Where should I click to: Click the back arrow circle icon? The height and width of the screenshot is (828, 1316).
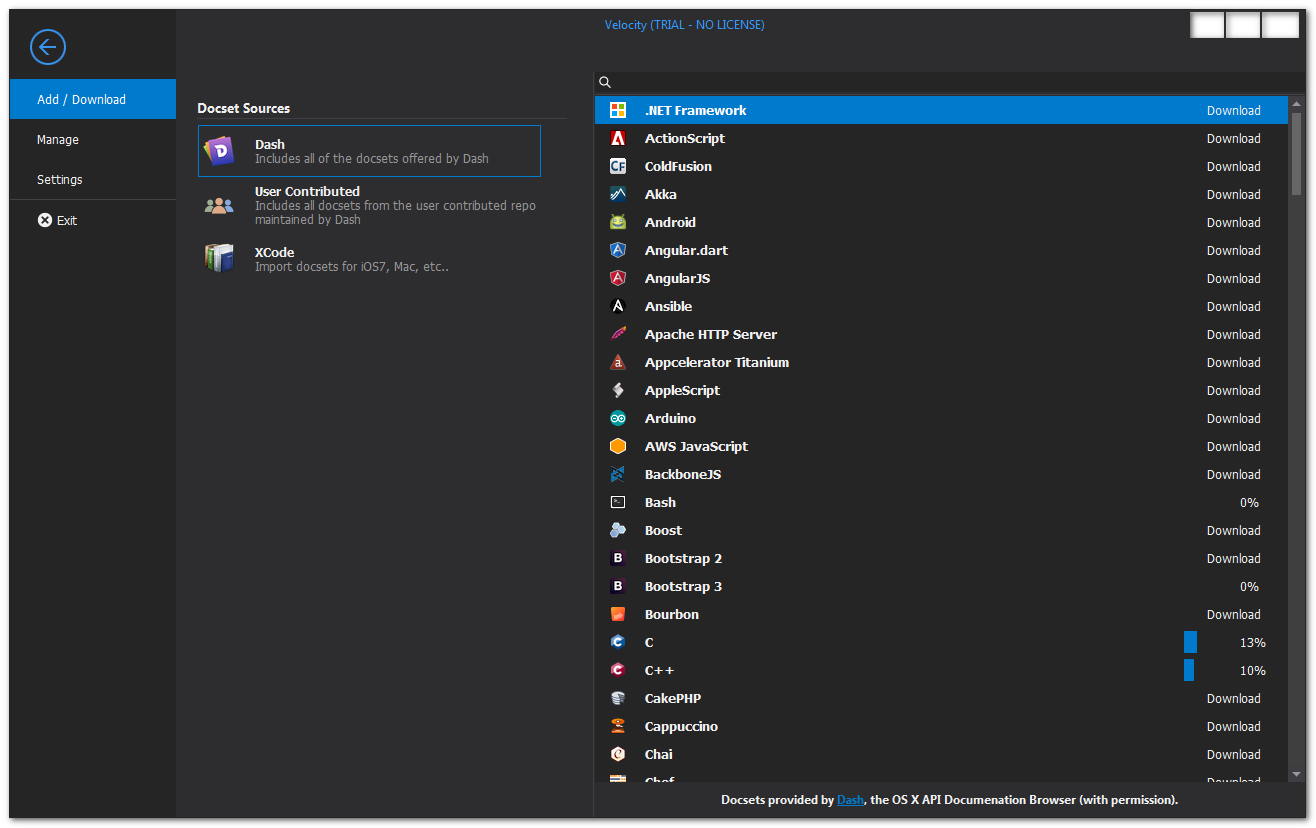point(48,47)
